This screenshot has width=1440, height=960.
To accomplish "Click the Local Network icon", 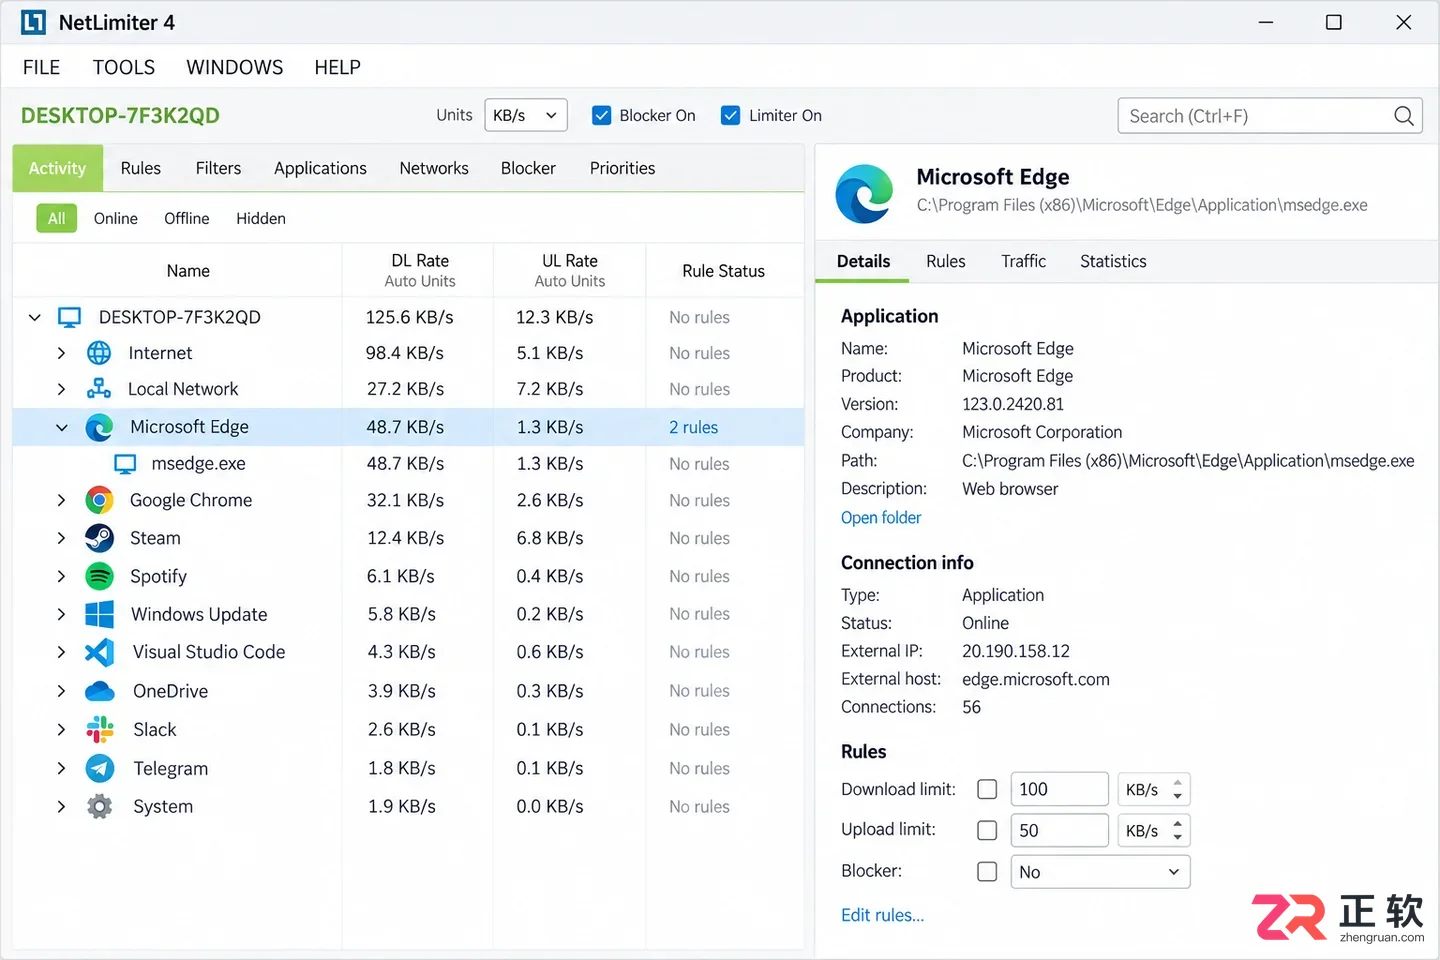I will 99,389.
